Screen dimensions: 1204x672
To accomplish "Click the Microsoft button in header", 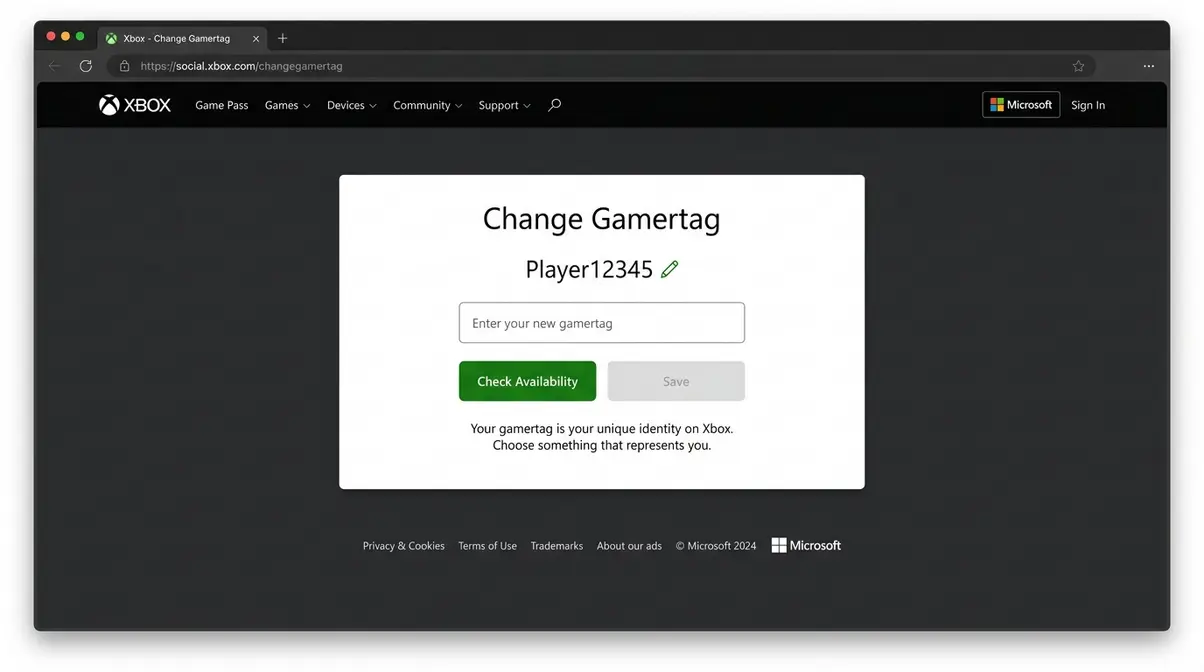I will tap(1021, 105).
